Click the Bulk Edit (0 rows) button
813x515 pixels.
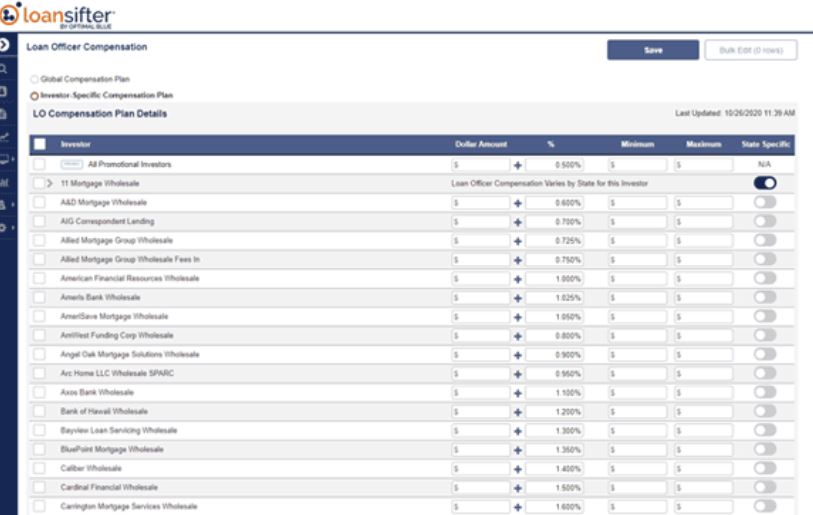pos(751,50)
